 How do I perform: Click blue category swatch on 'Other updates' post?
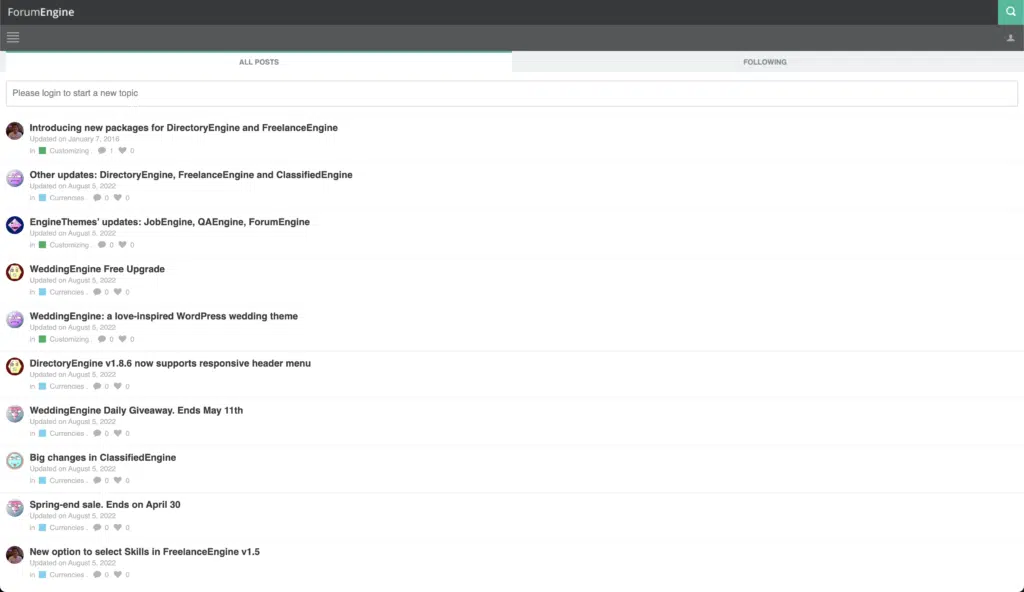[x=42, y=198]
